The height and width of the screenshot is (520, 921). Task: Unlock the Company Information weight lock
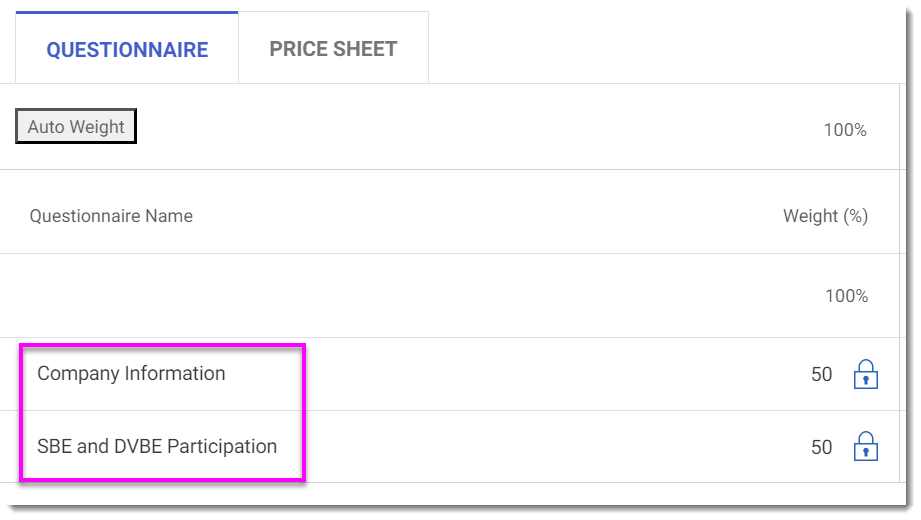pos(865,375)
